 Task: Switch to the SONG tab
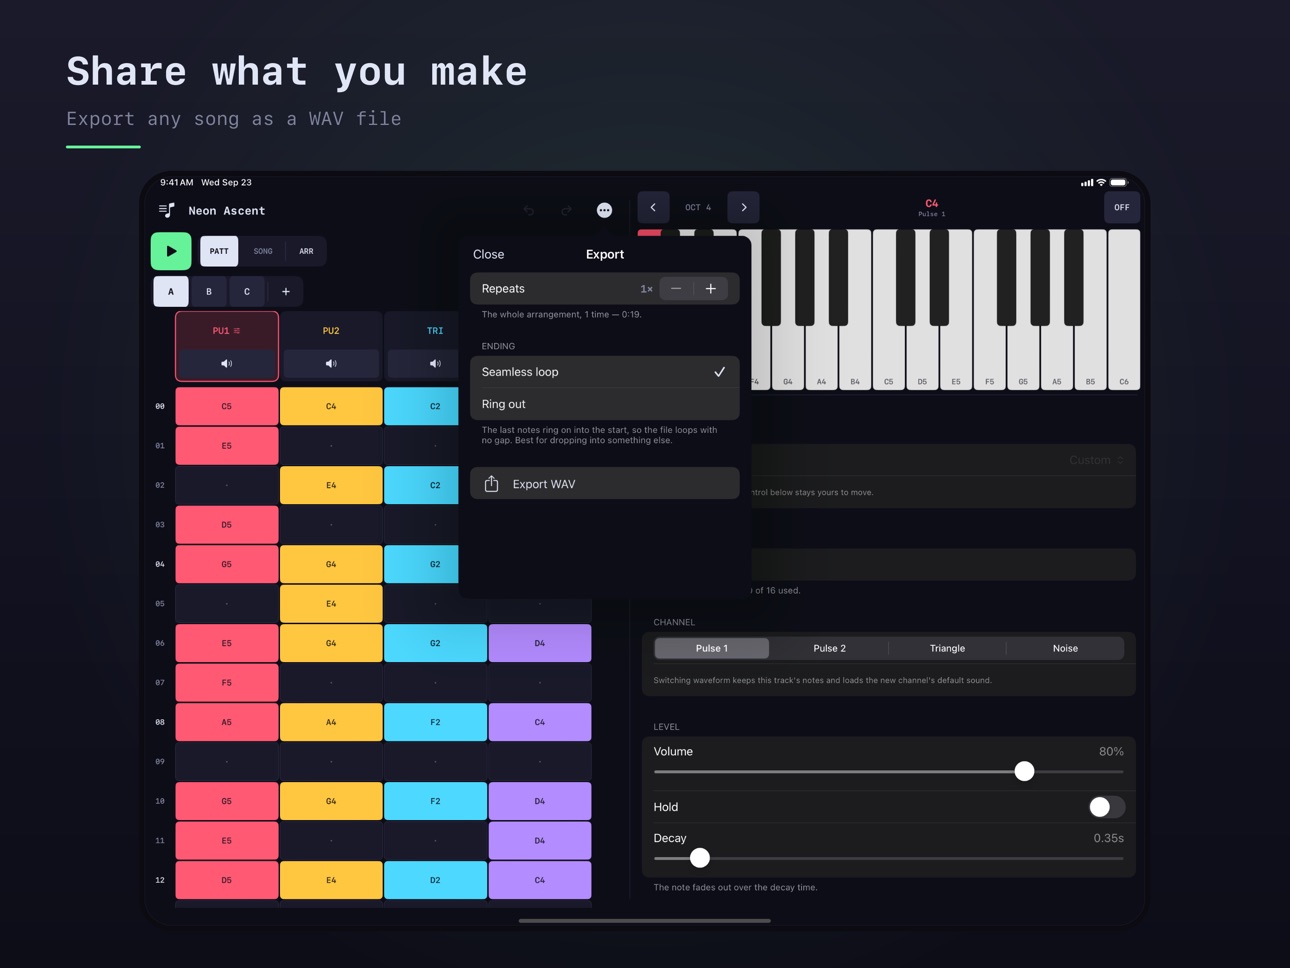pyautogui.click(x=263, y=251)
